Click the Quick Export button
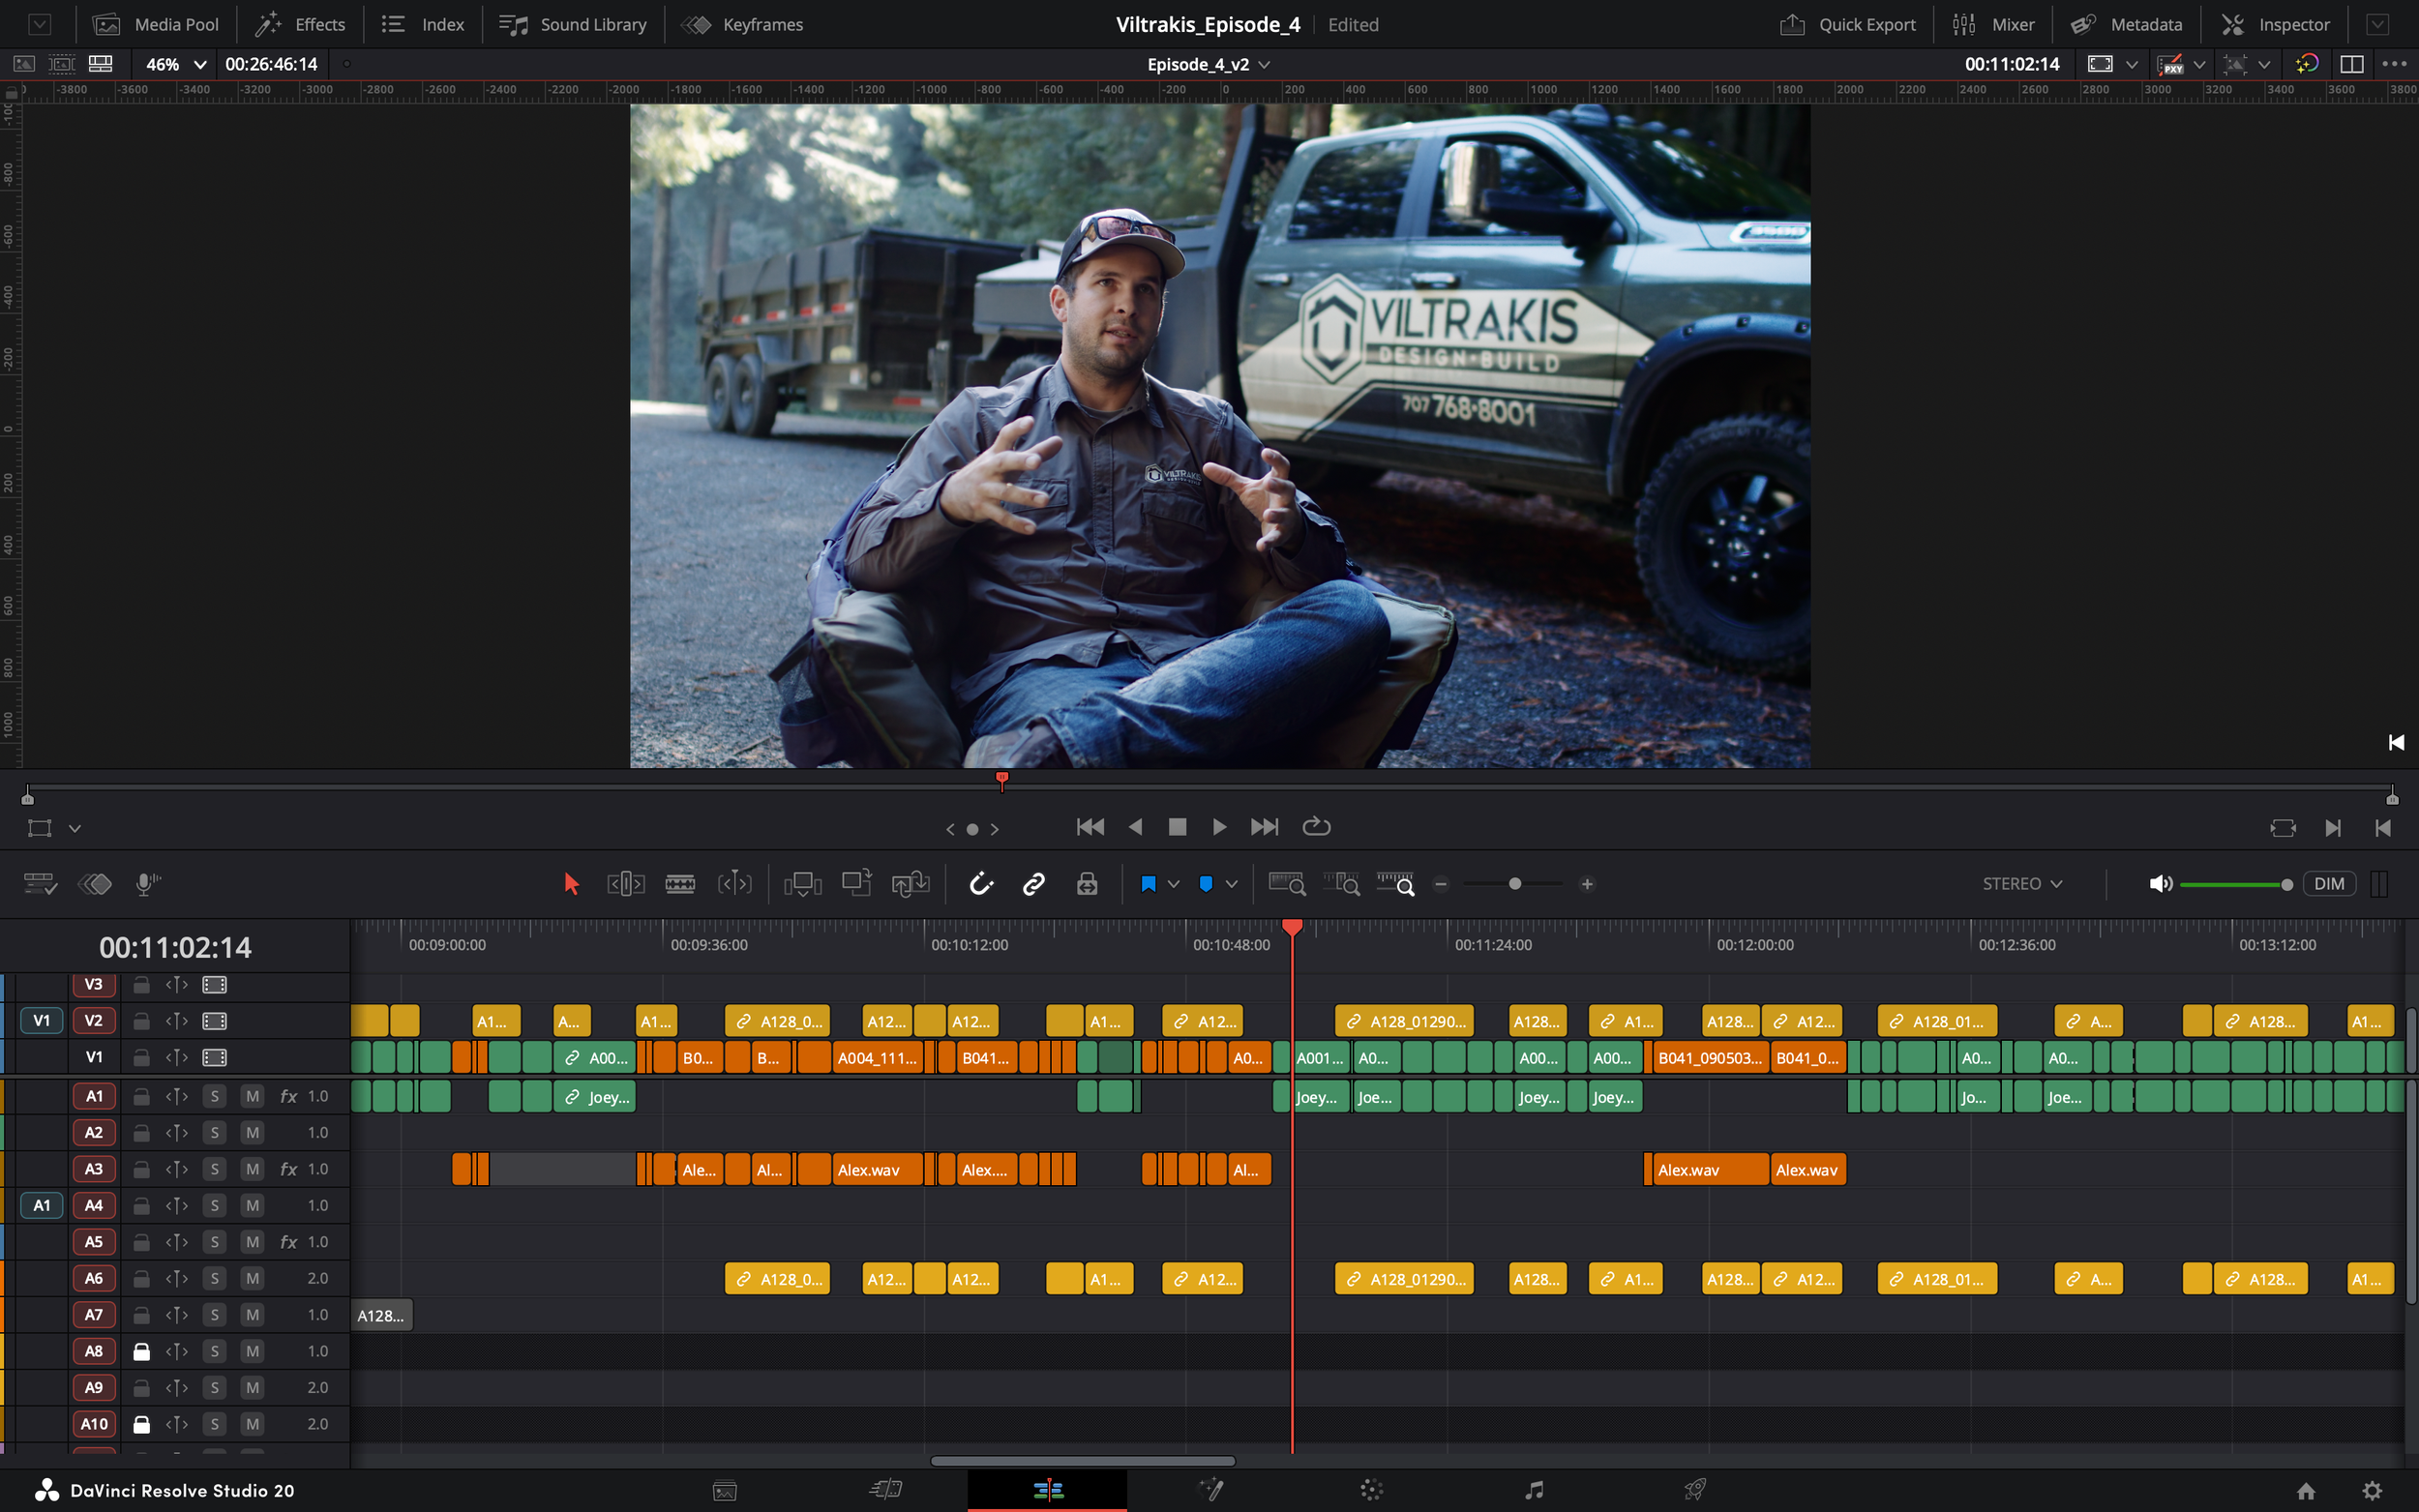The image size is (2419, 1512). pyautogui.click(x=1848, y=24)
